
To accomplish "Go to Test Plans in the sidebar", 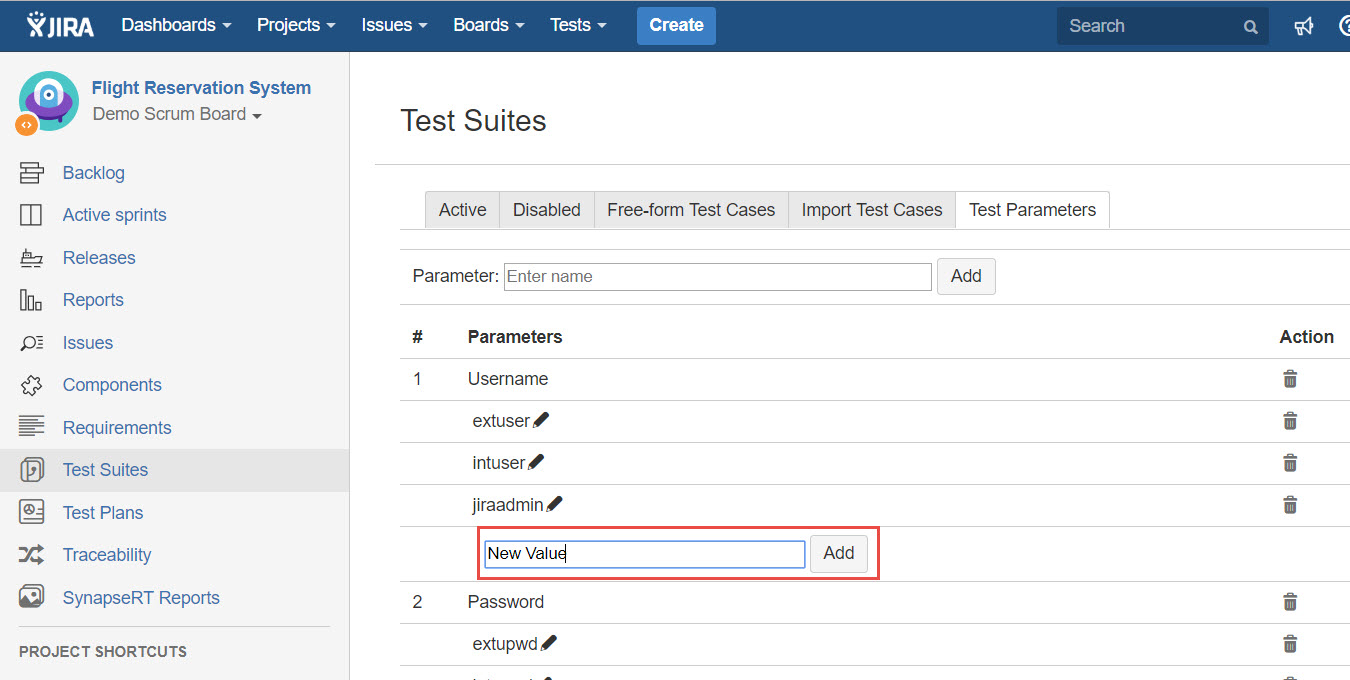I will (103, 513).
